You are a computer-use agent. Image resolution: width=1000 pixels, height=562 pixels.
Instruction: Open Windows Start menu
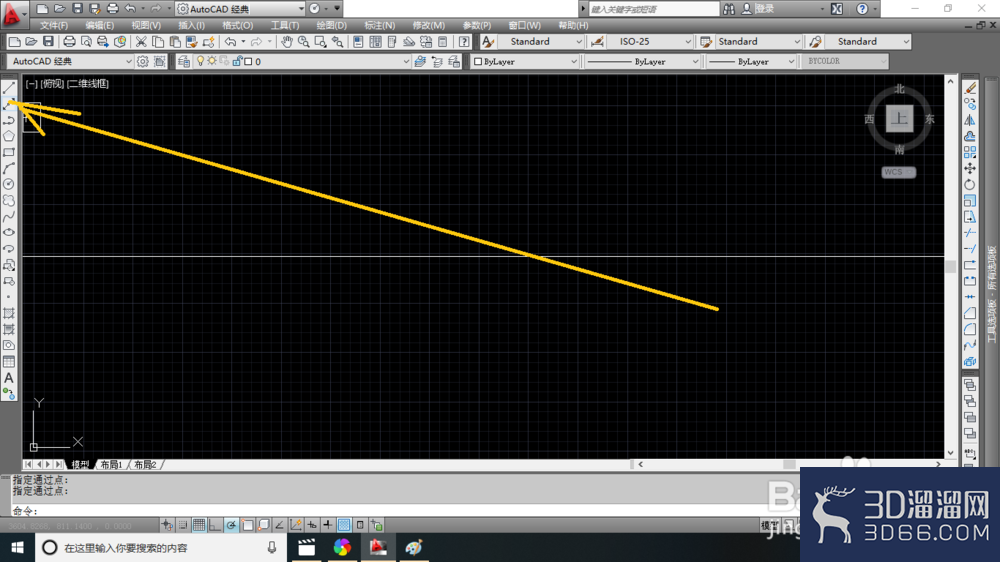tap(17, 547)
